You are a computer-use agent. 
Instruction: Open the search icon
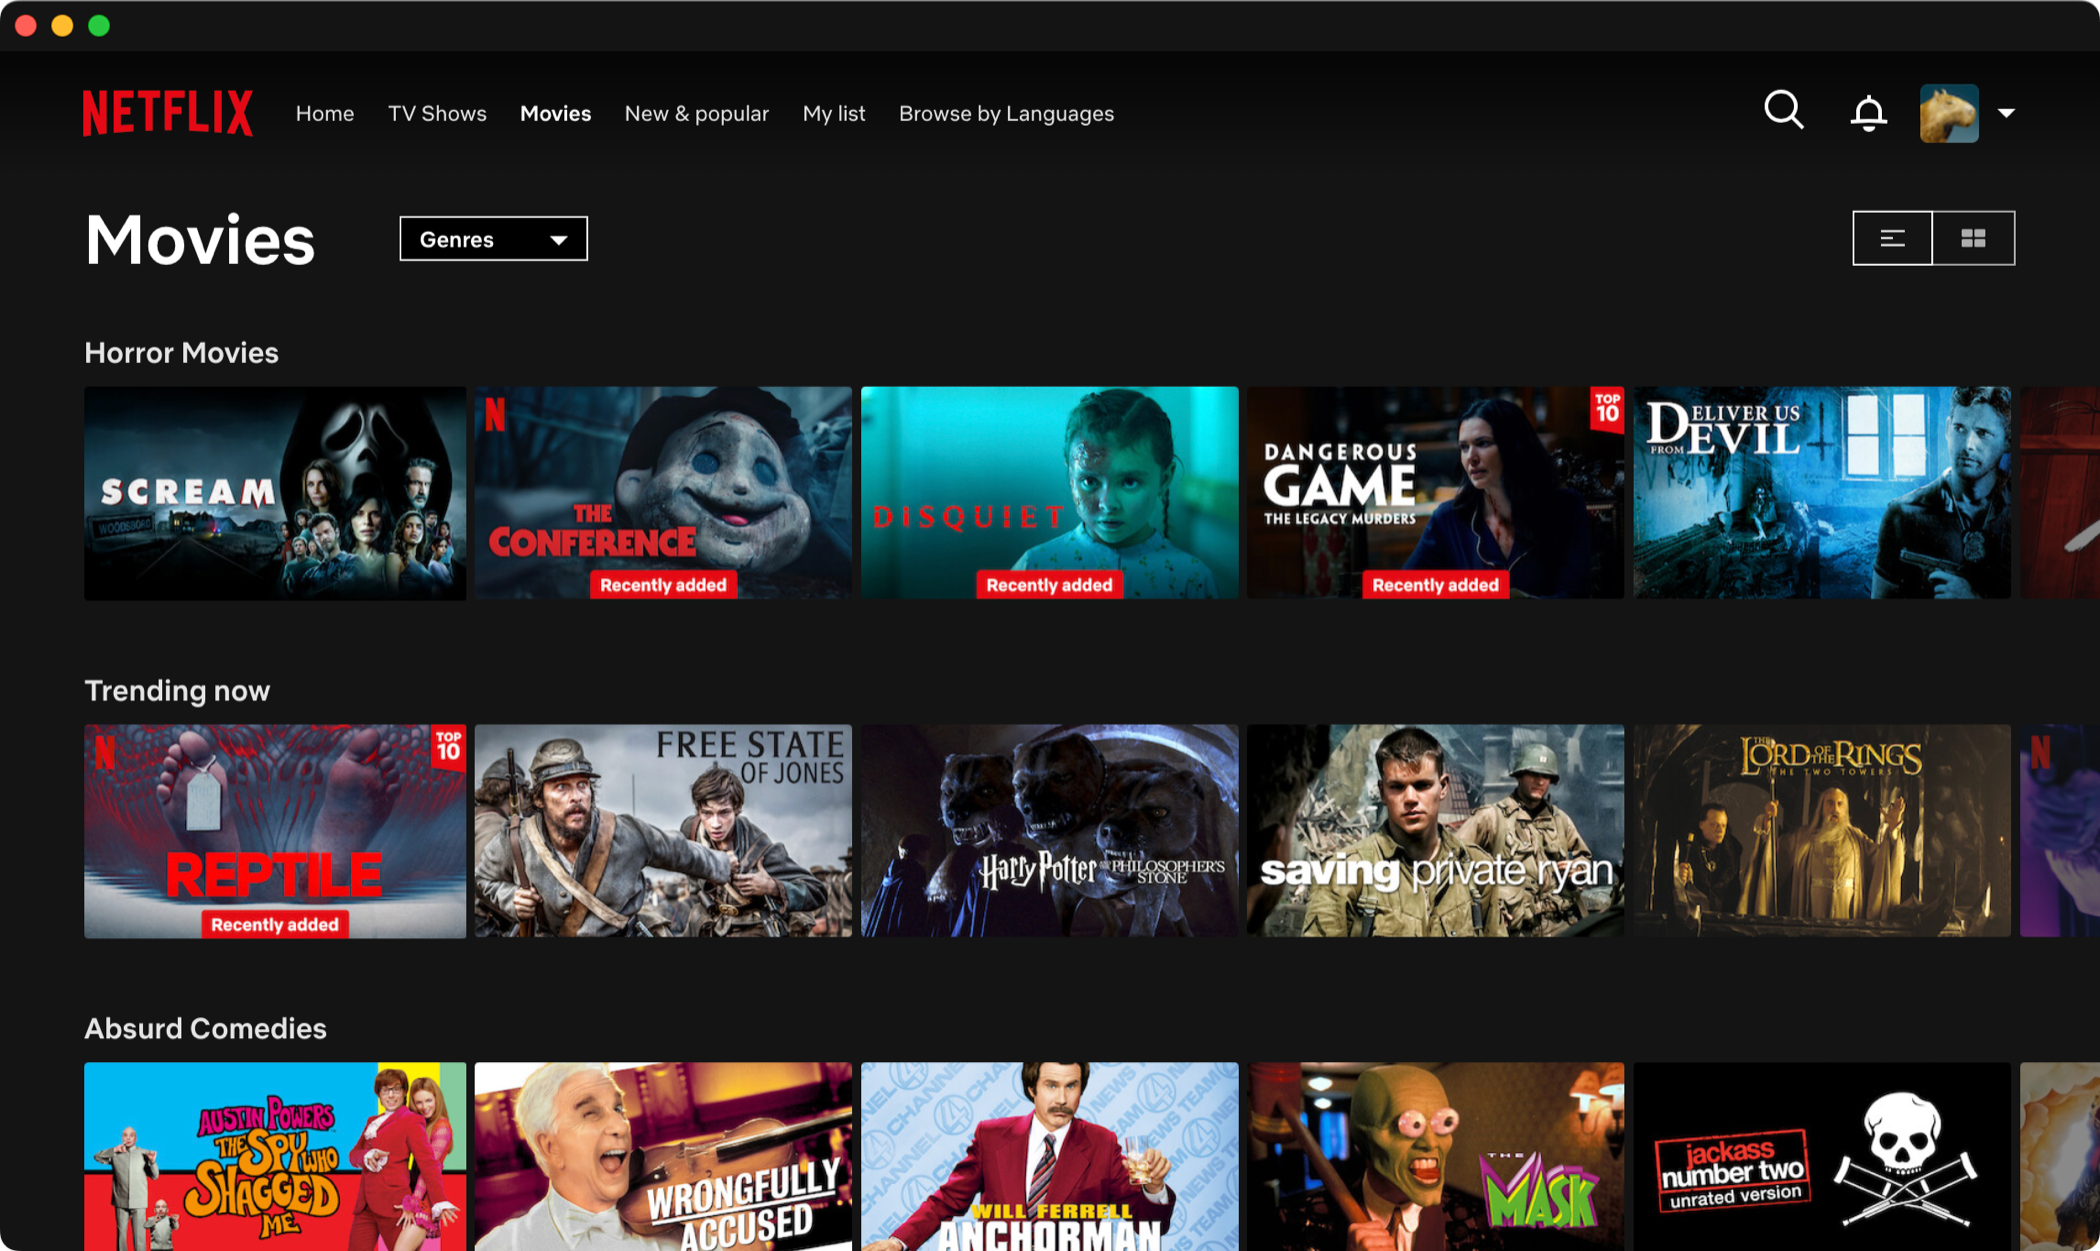pyautogui.click(x=1783, y=112)
